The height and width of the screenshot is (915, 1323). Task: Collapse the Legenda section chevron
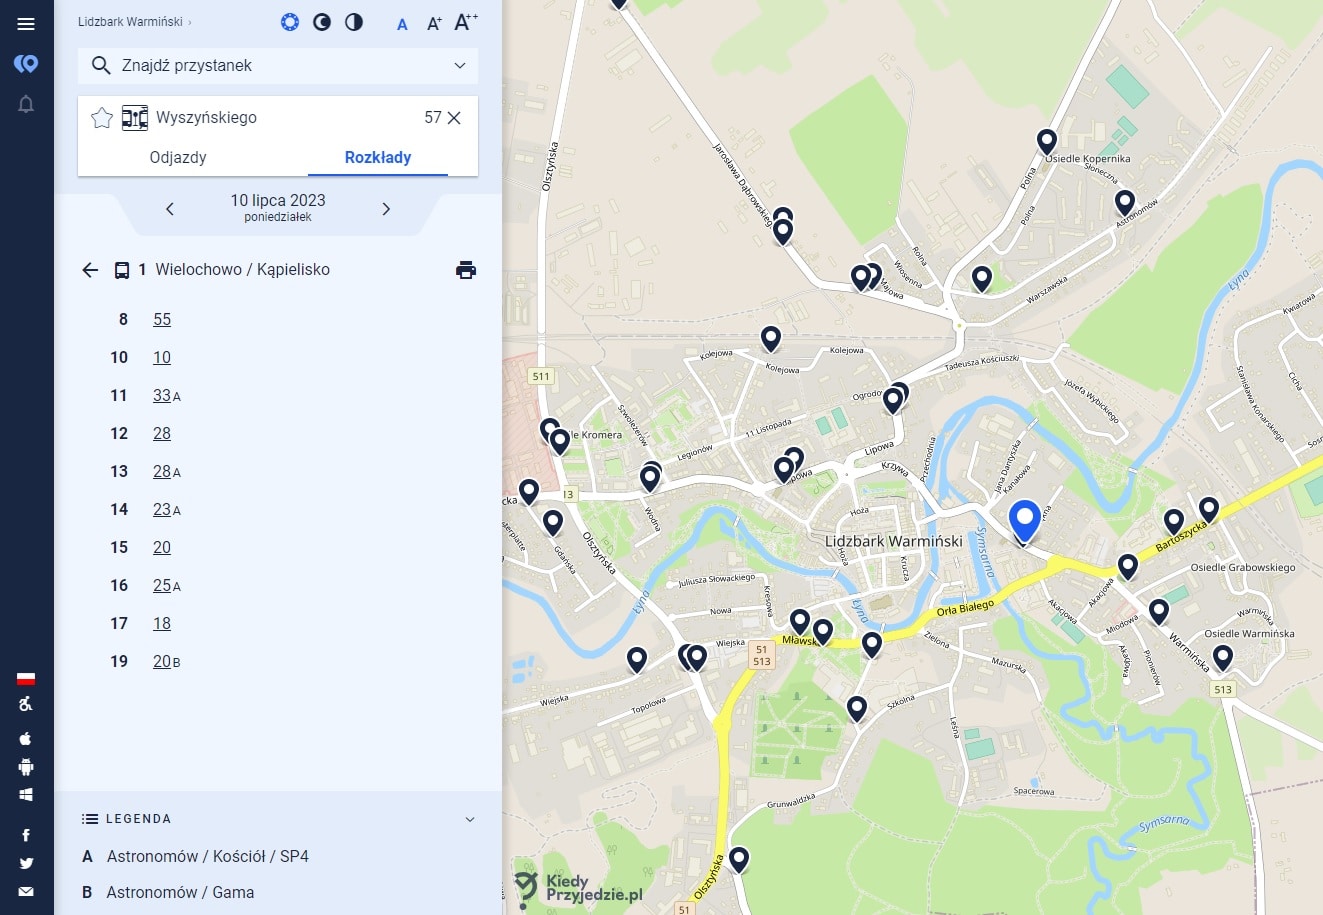[x=470, y=819]
